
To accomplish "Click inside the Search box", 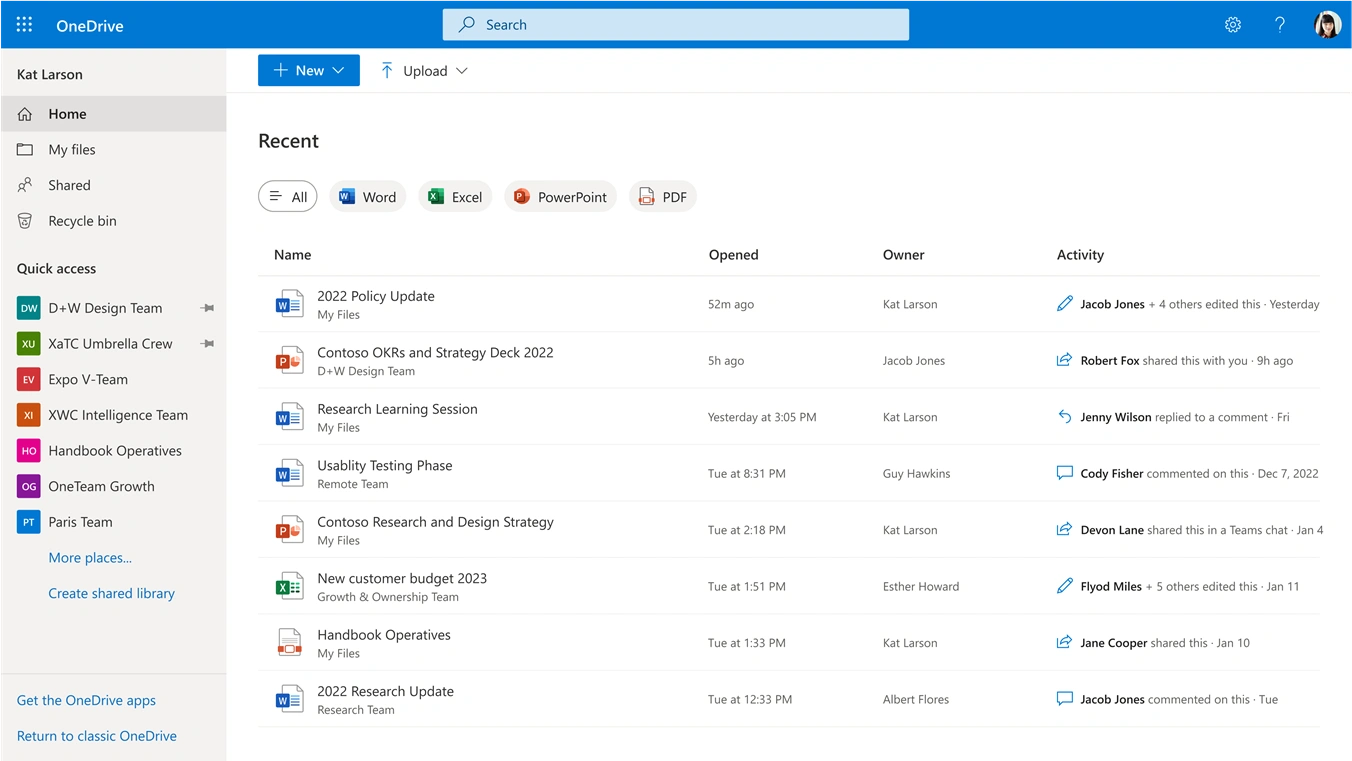I will (x=675, y=24).
